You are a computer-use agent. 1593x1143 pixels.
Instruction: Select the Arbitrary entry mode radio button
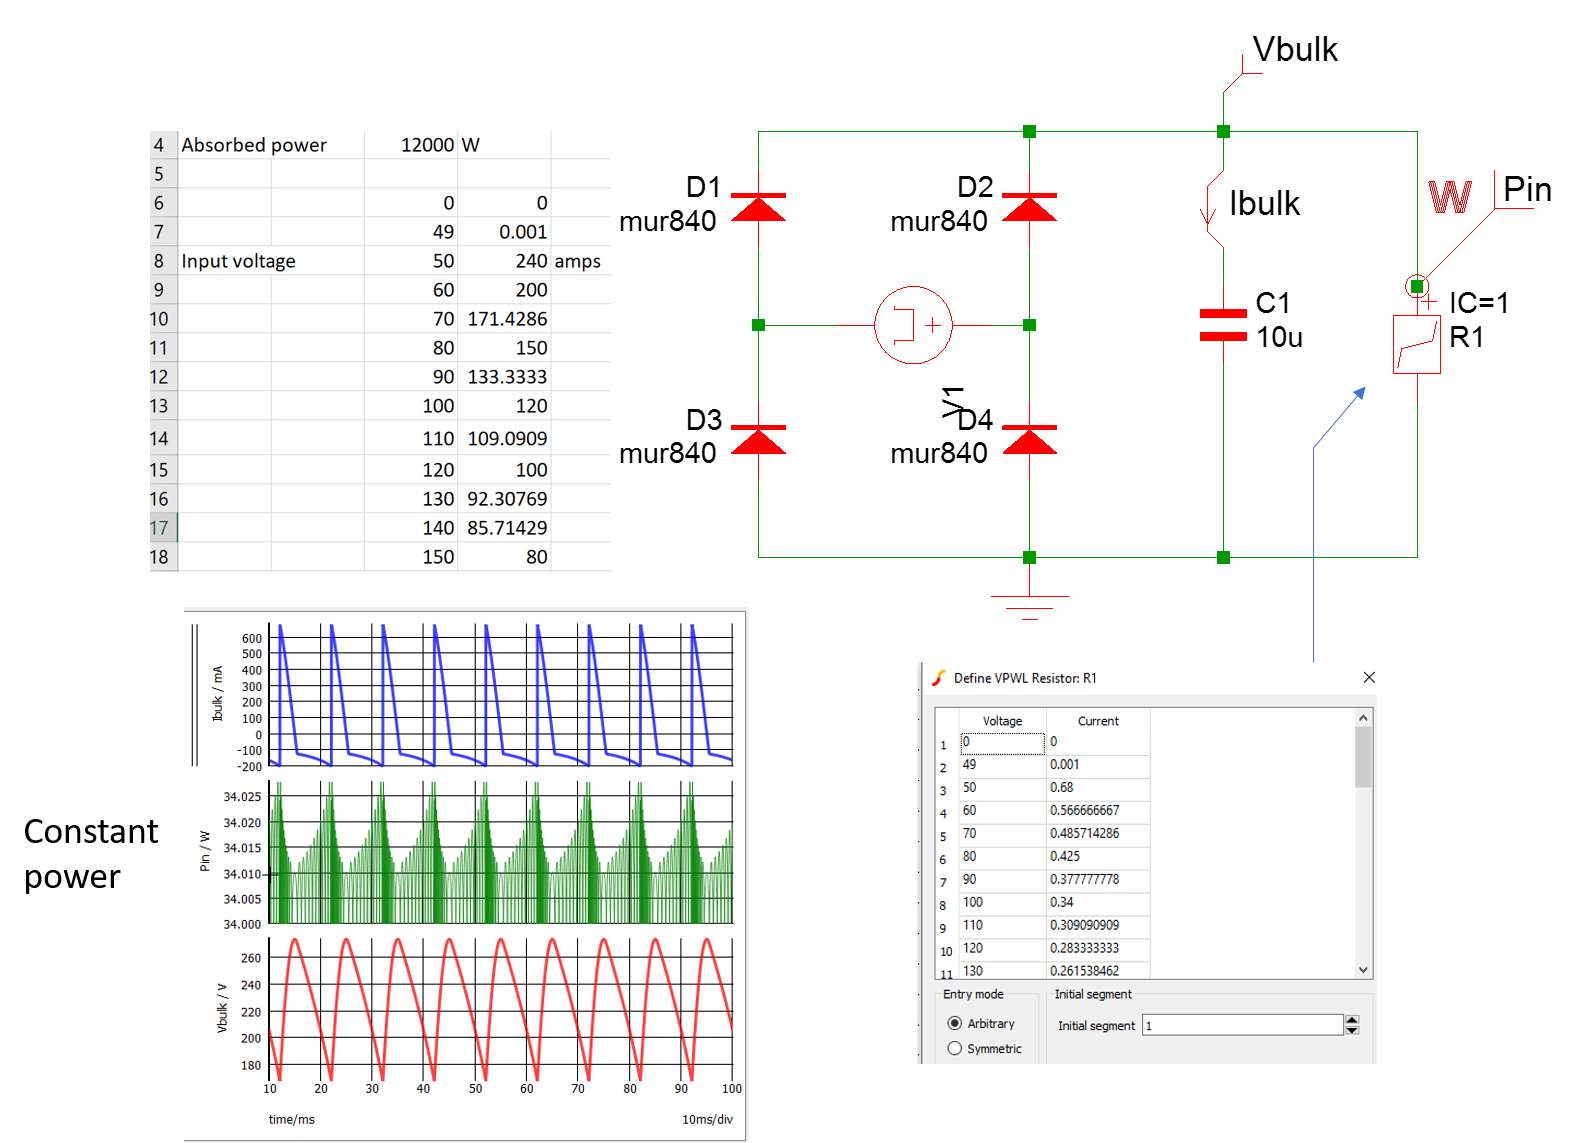[954, 1023]
